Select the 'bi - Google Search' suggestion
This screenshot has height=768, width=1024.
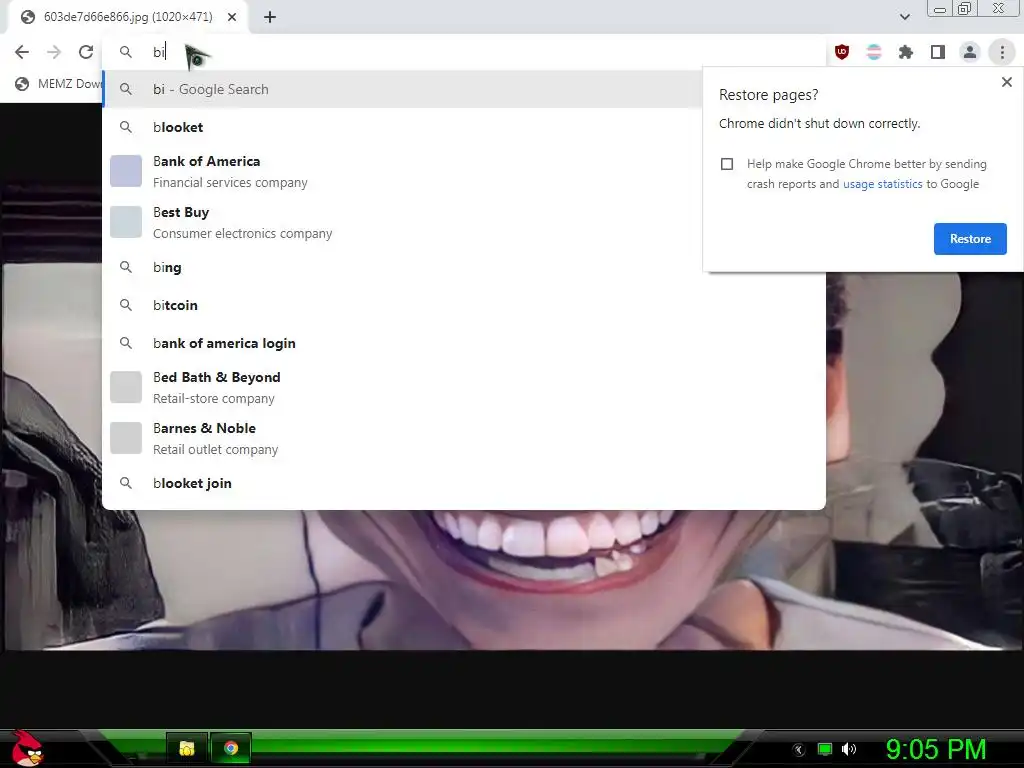click(x=402, y=89)
